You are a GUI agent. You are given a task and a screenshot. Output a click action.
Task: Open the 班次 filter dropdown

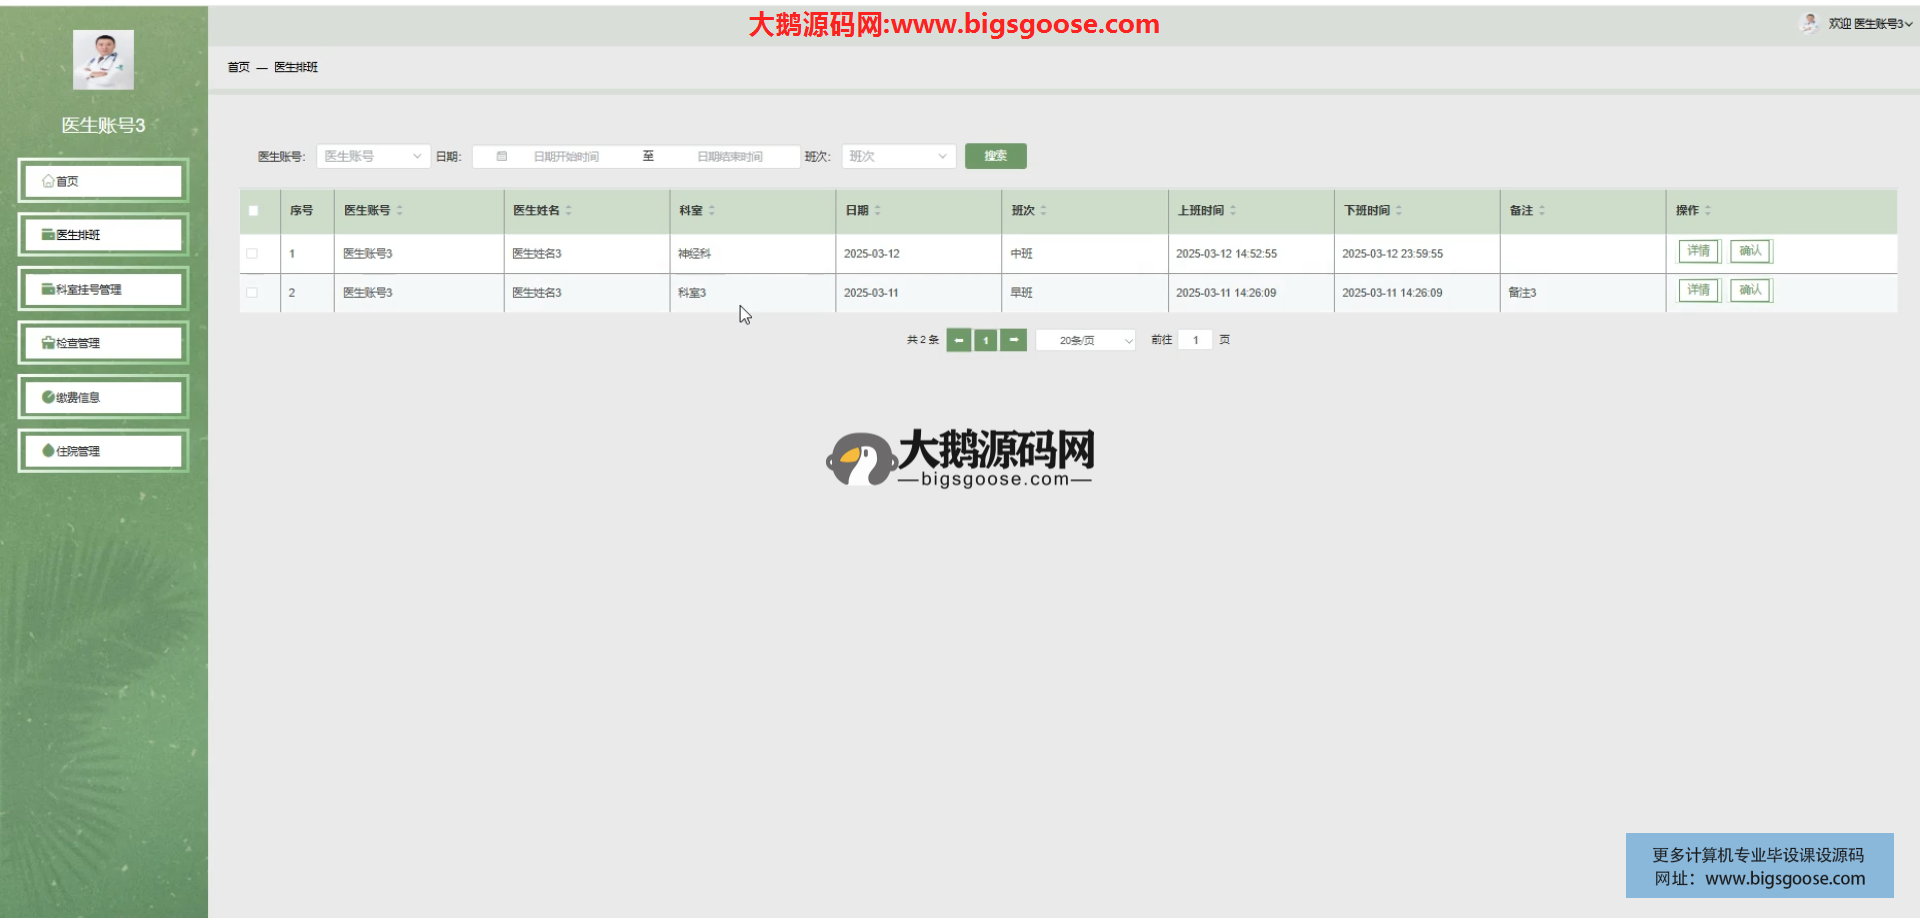pos(898,156)
